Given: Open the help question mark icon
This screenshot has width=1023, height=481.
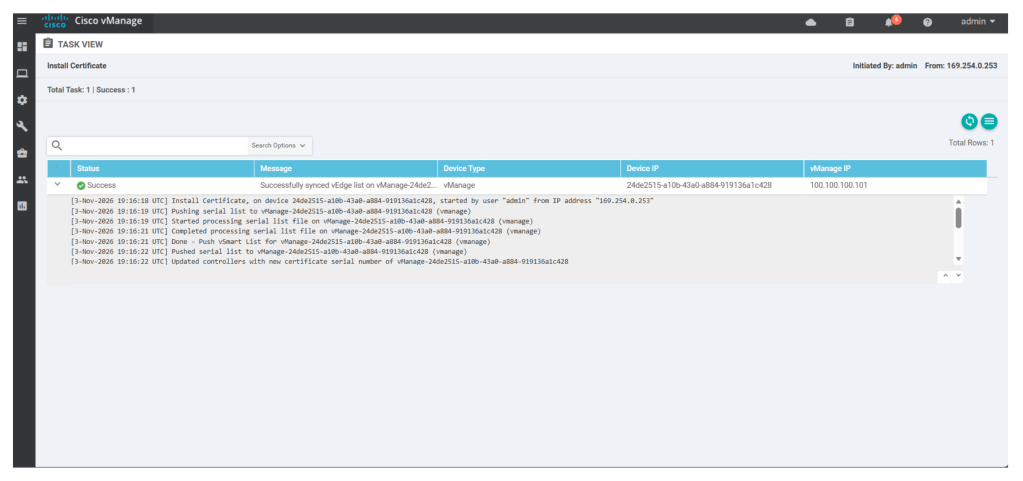Looking at the screenshot, I should point(927,22).
